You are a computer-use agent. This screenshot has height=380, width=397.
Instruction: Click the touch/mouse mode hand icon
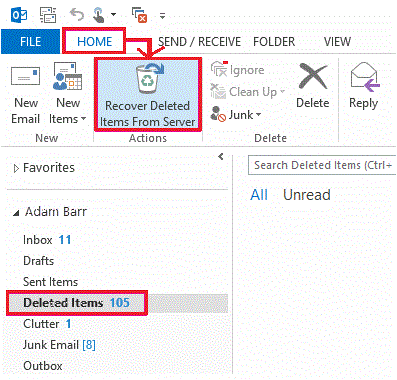coord(99,15)
